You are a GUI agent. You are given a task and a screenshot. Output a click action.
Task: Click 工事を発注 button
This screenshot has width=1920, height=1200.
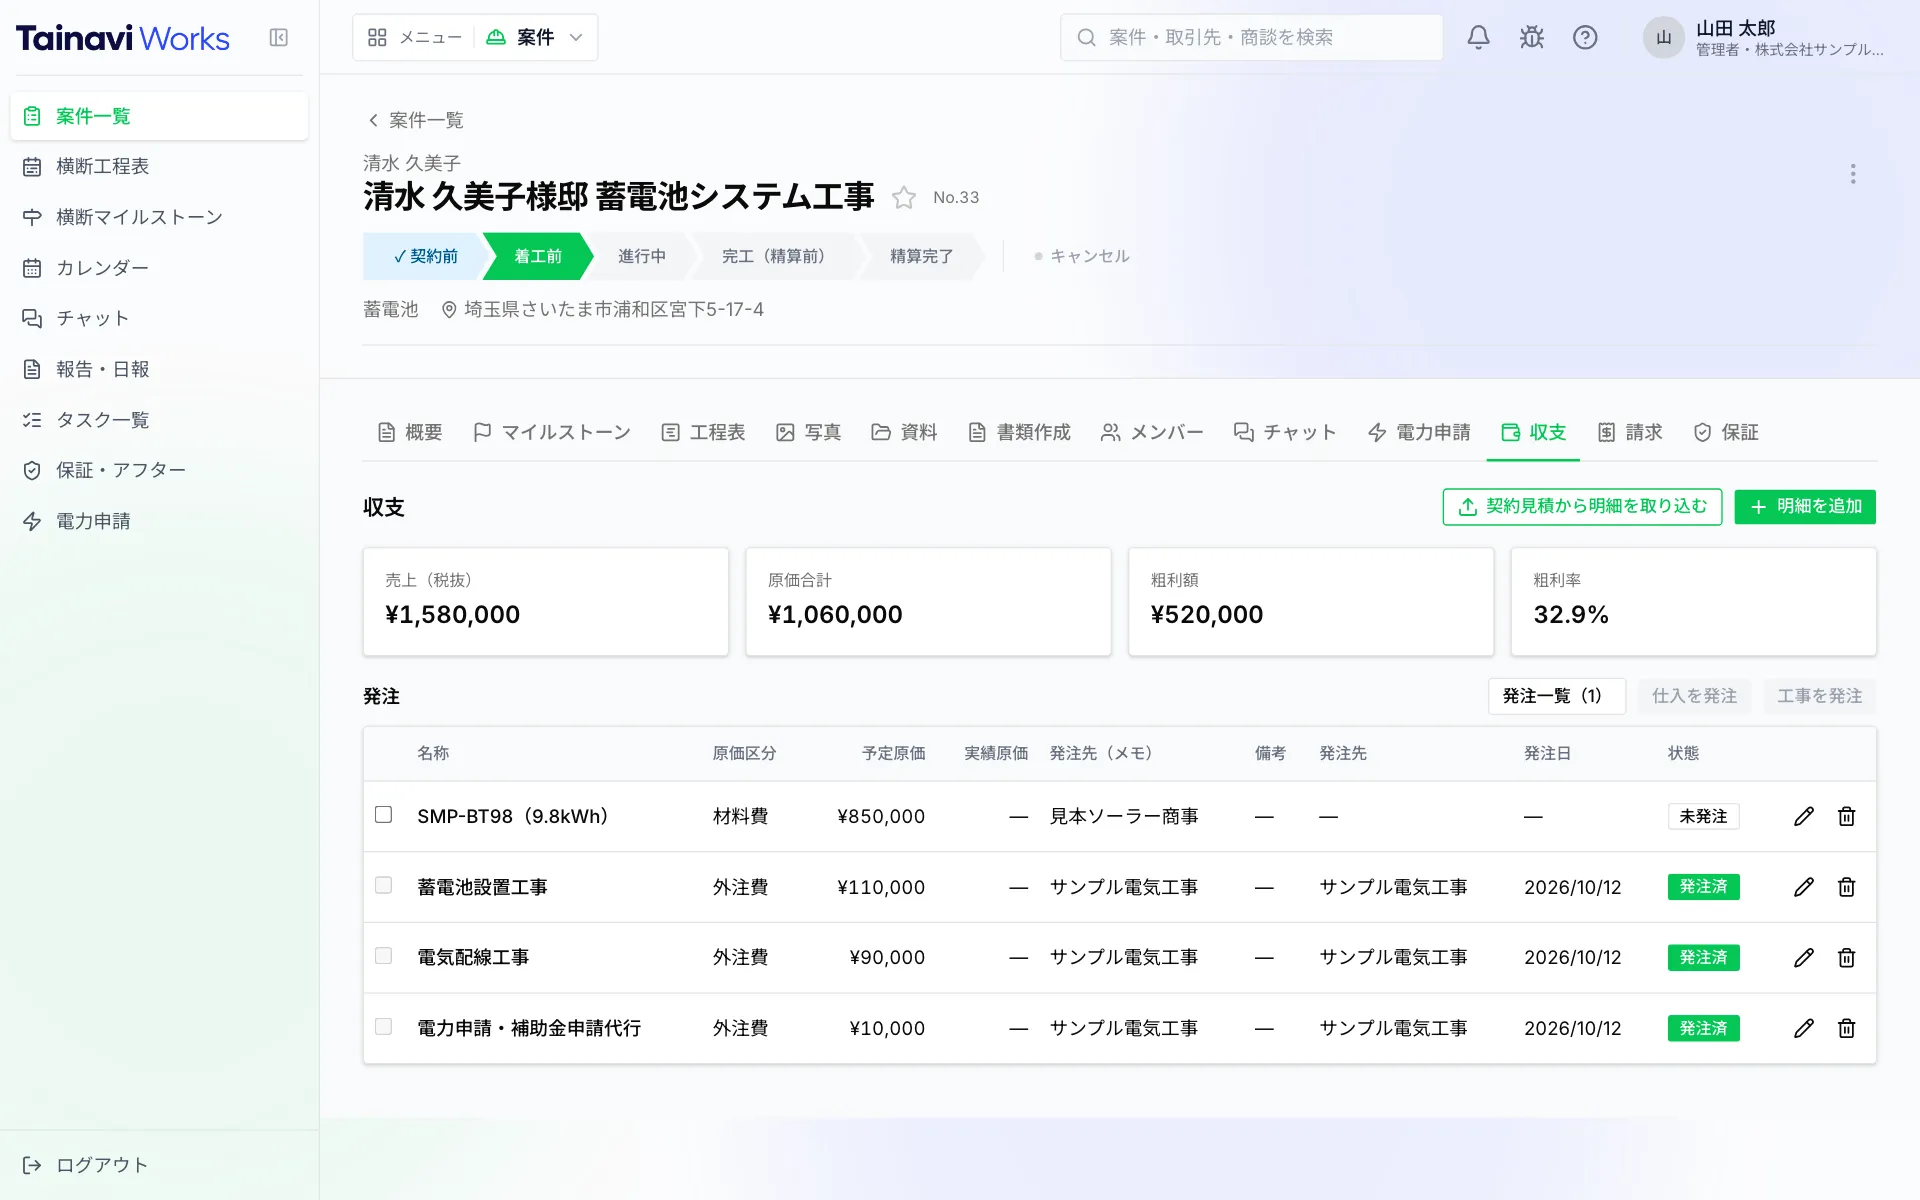[1819, 696]
